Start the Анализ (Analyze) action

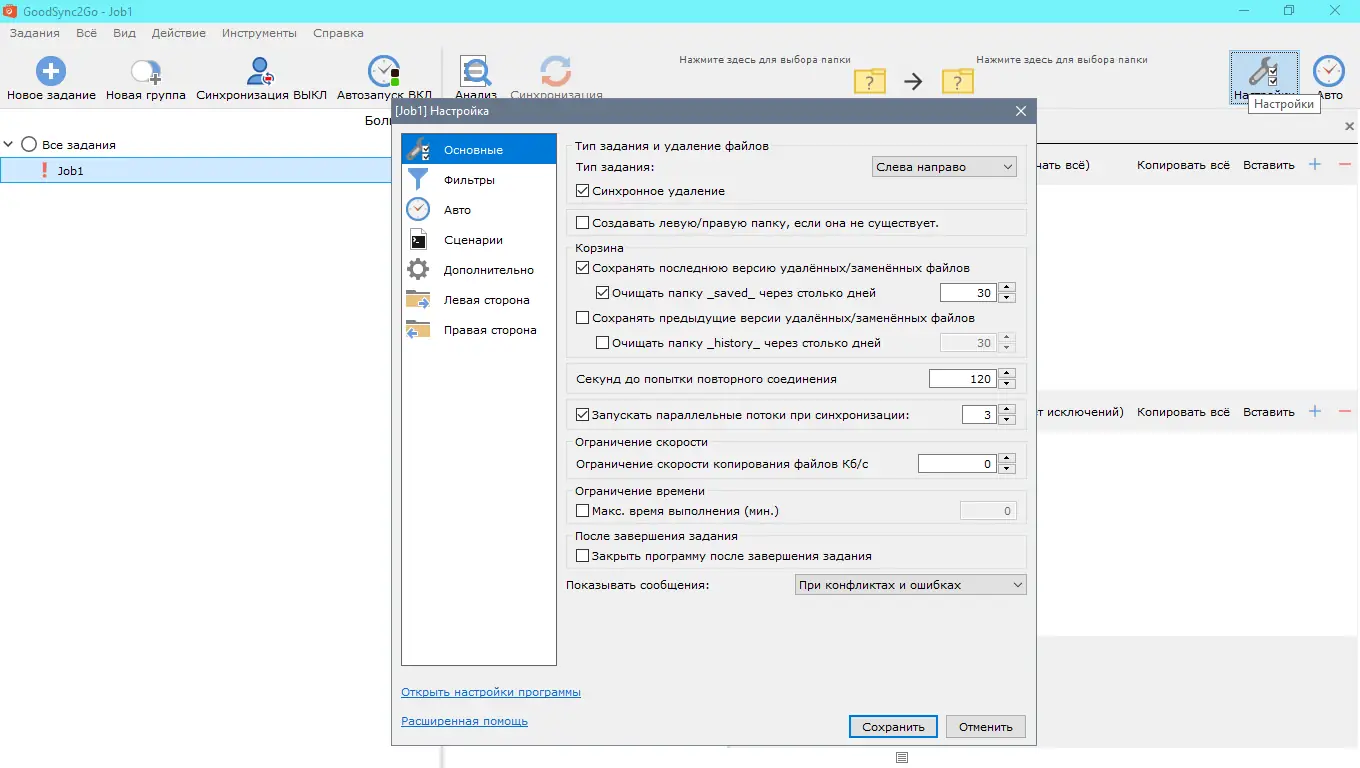coord(474,72)
